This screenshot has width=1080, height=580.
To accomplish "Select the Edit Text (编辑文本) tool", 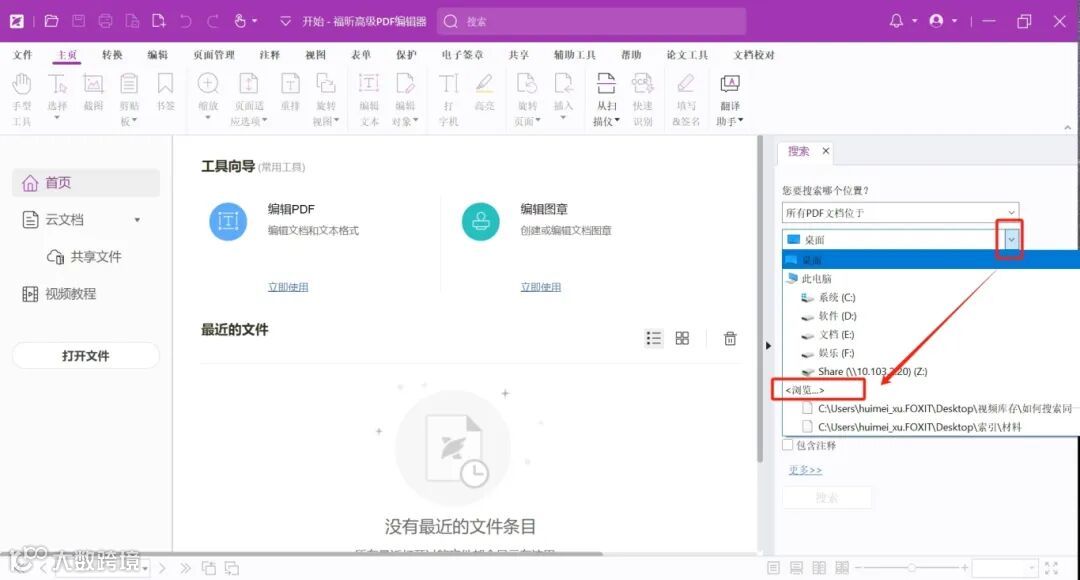I will tap(368, 99).
